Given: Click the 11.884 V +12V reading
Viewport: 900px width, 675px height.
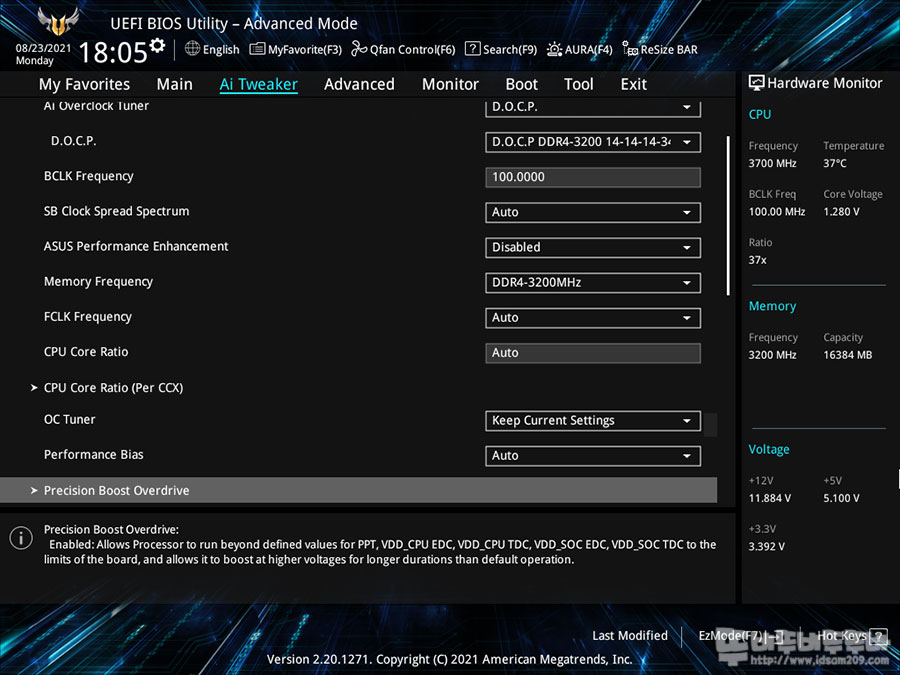Looking at the screenshot, I should pyautogui.click(x=769, y=498).
